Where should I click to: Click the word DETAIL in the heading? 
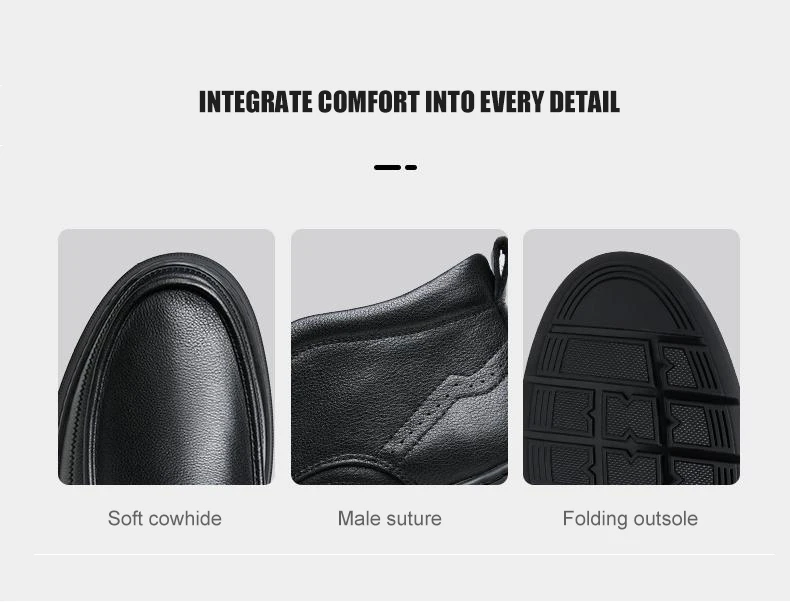[x=584, y=102]
